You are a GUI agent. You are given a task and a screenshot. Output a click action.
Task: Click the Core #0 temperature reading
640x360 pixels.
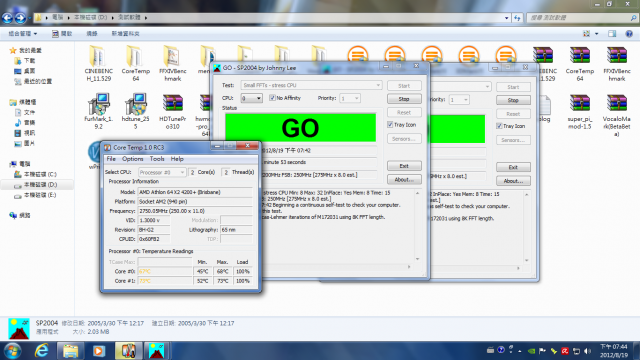165,271
